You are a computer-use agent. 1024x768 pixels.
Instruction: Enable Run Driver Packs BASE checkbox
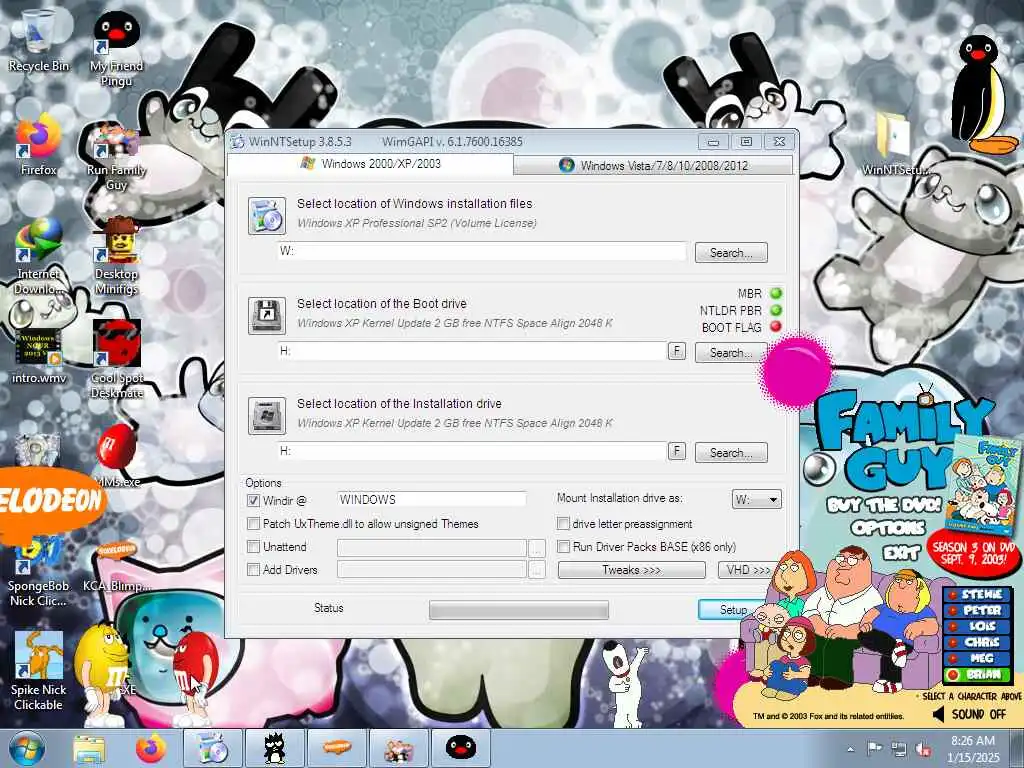coord(563,547)
